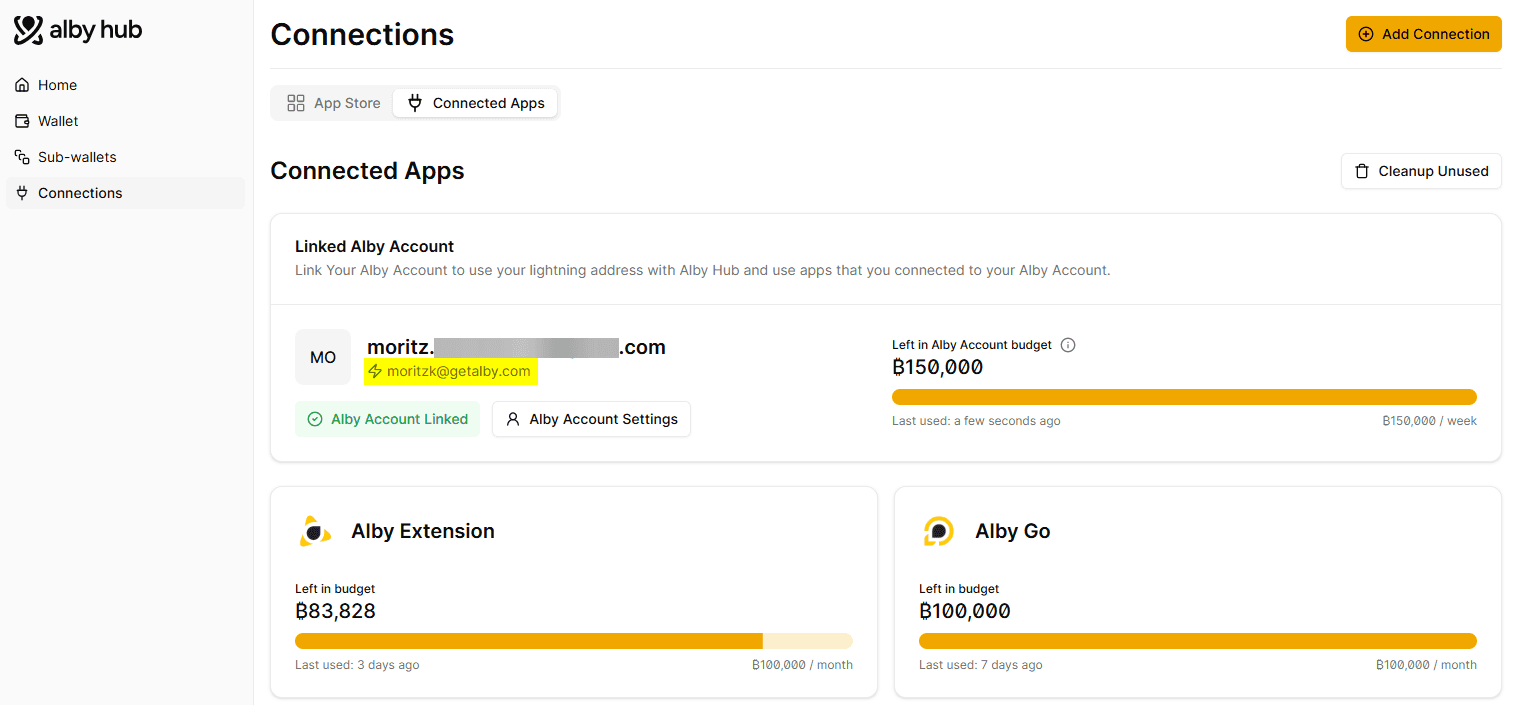Open Alby Account Settings
Image resolution: width=1515 pixels, height=705 pixels.
coord(591,419)
